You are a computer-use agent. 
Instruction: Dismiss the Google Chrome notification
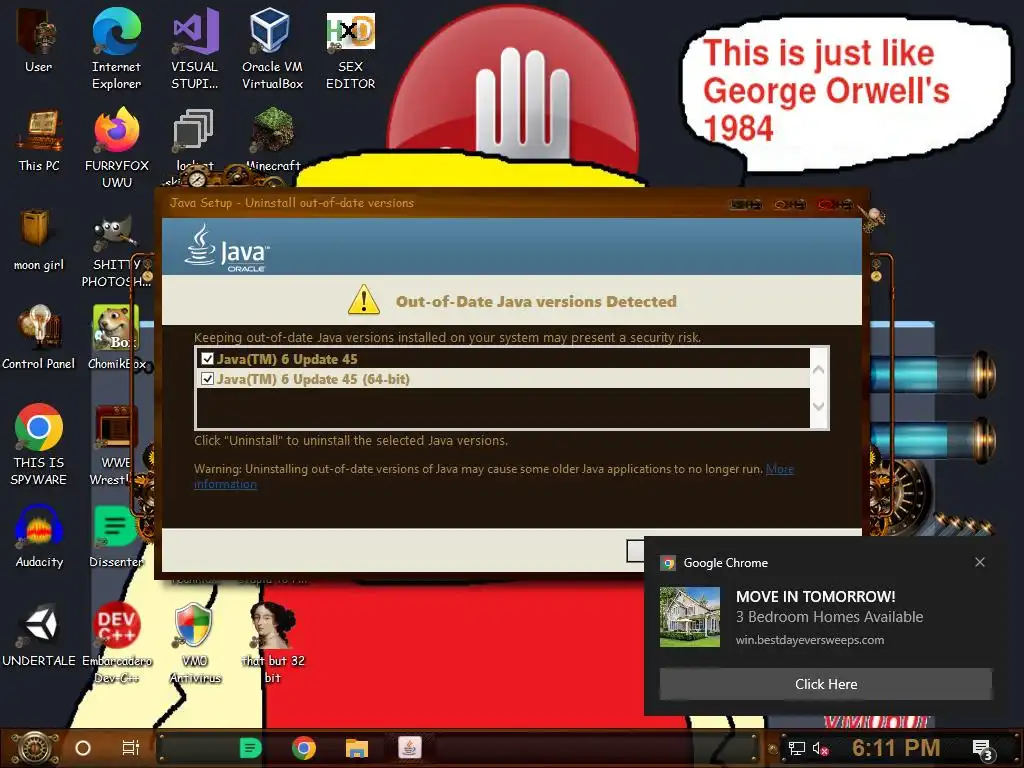980,562
